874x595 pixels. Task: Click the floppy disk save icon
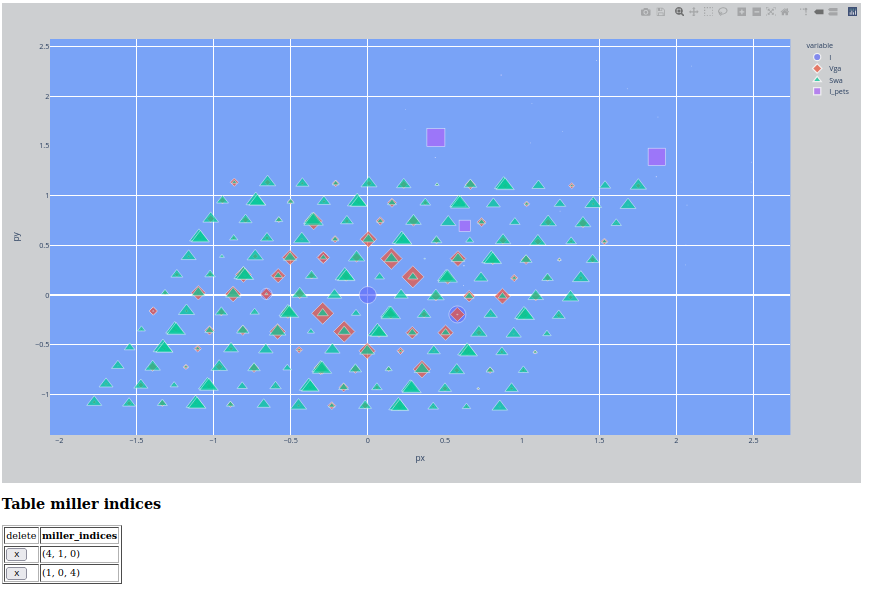pos(661,12)
